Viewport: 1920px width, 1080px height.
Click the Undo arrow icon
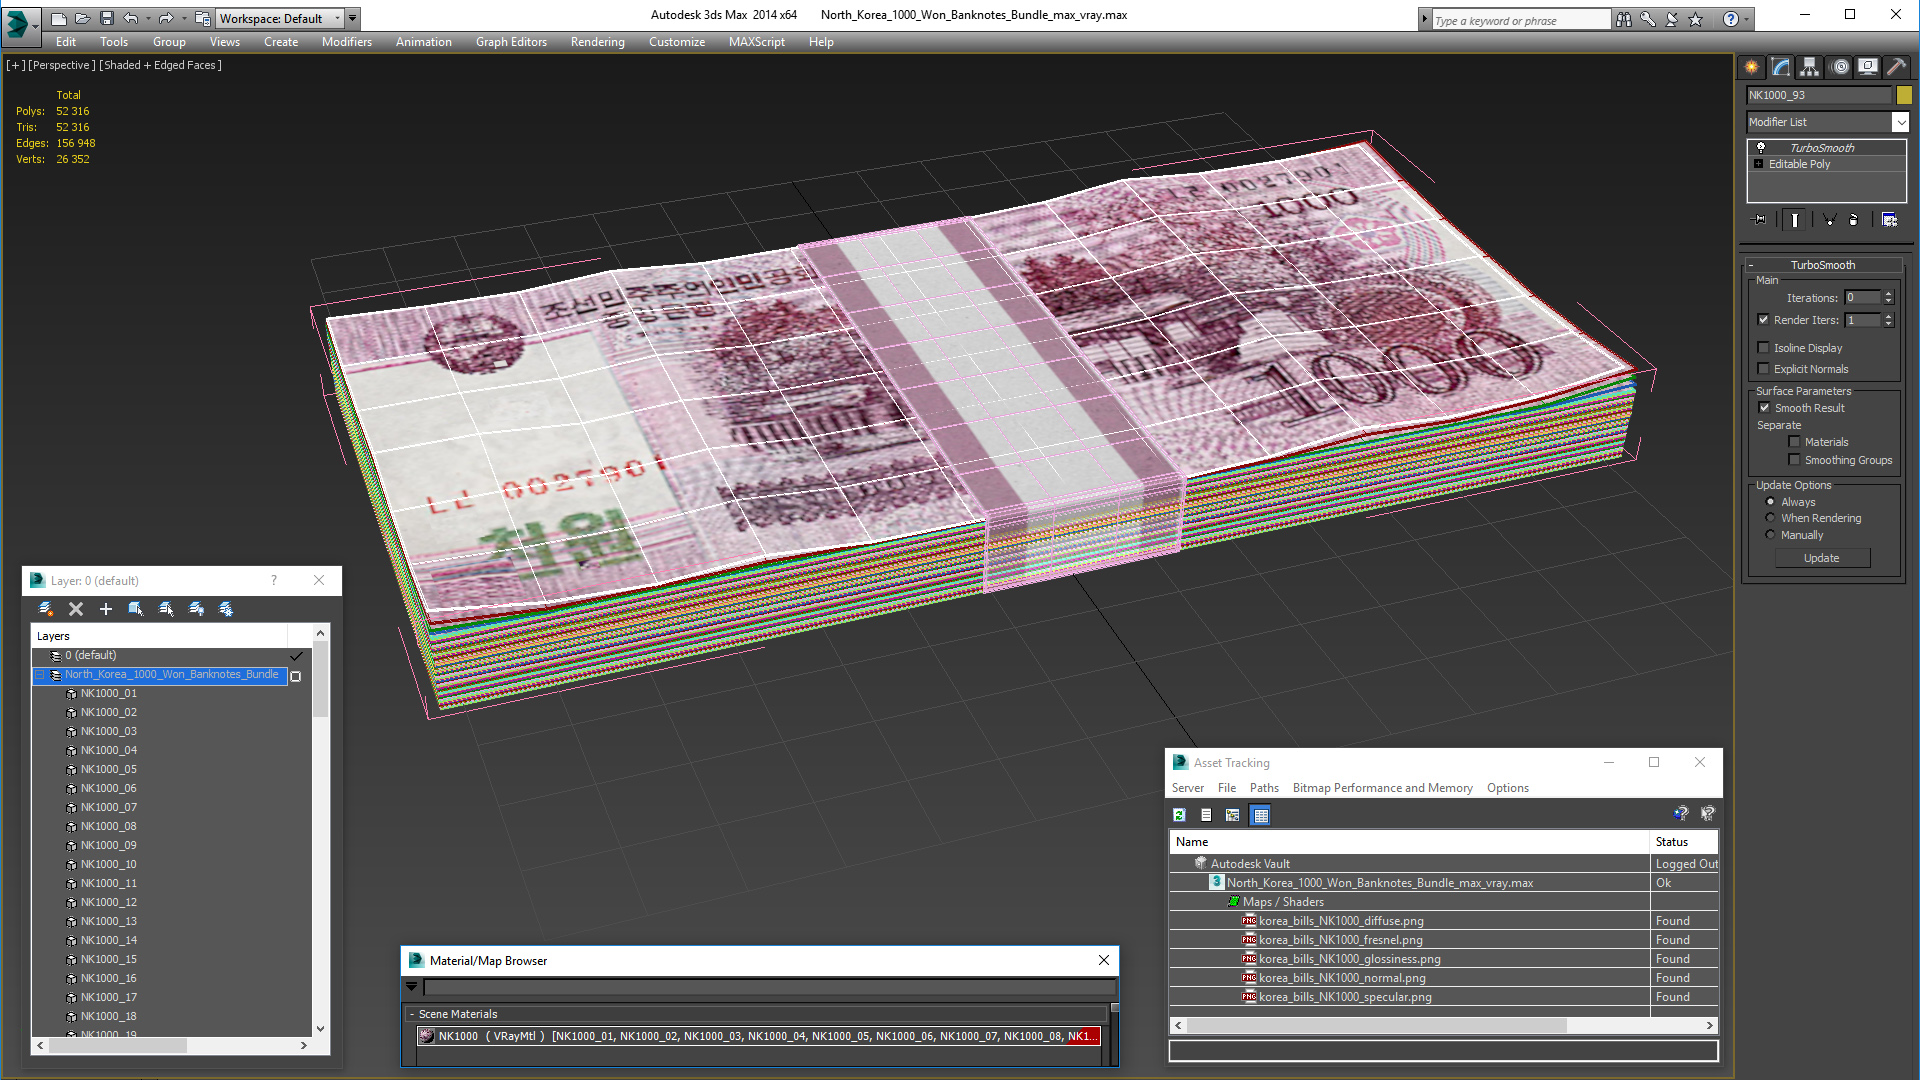130,18
